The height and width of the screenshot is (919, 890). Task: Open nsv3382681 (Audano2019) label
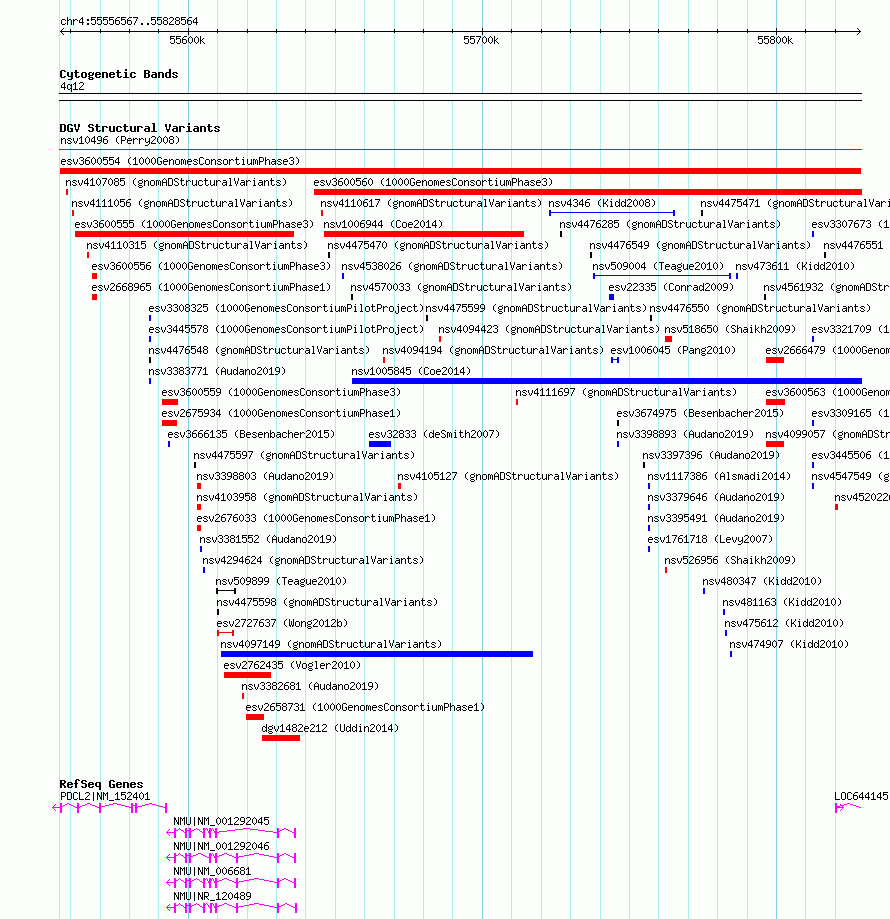click(310, 686)
